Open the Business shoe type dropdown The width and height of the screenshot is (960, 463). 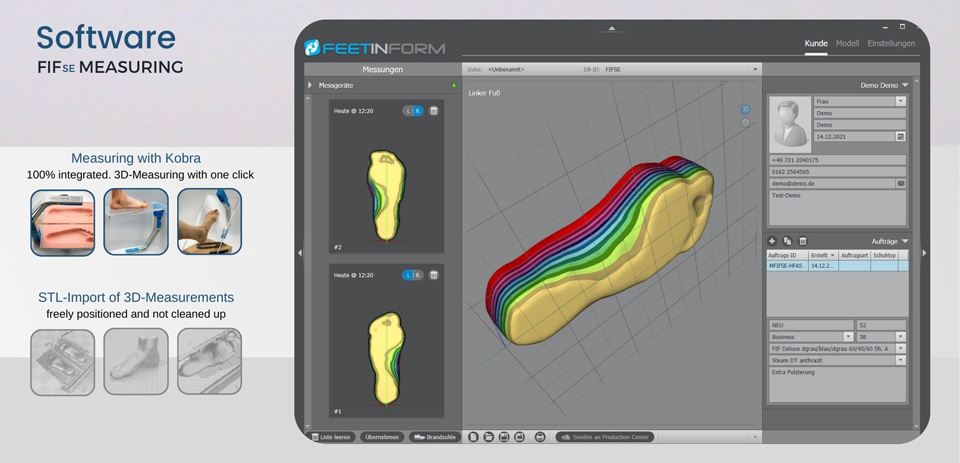(x=848, y=337)
